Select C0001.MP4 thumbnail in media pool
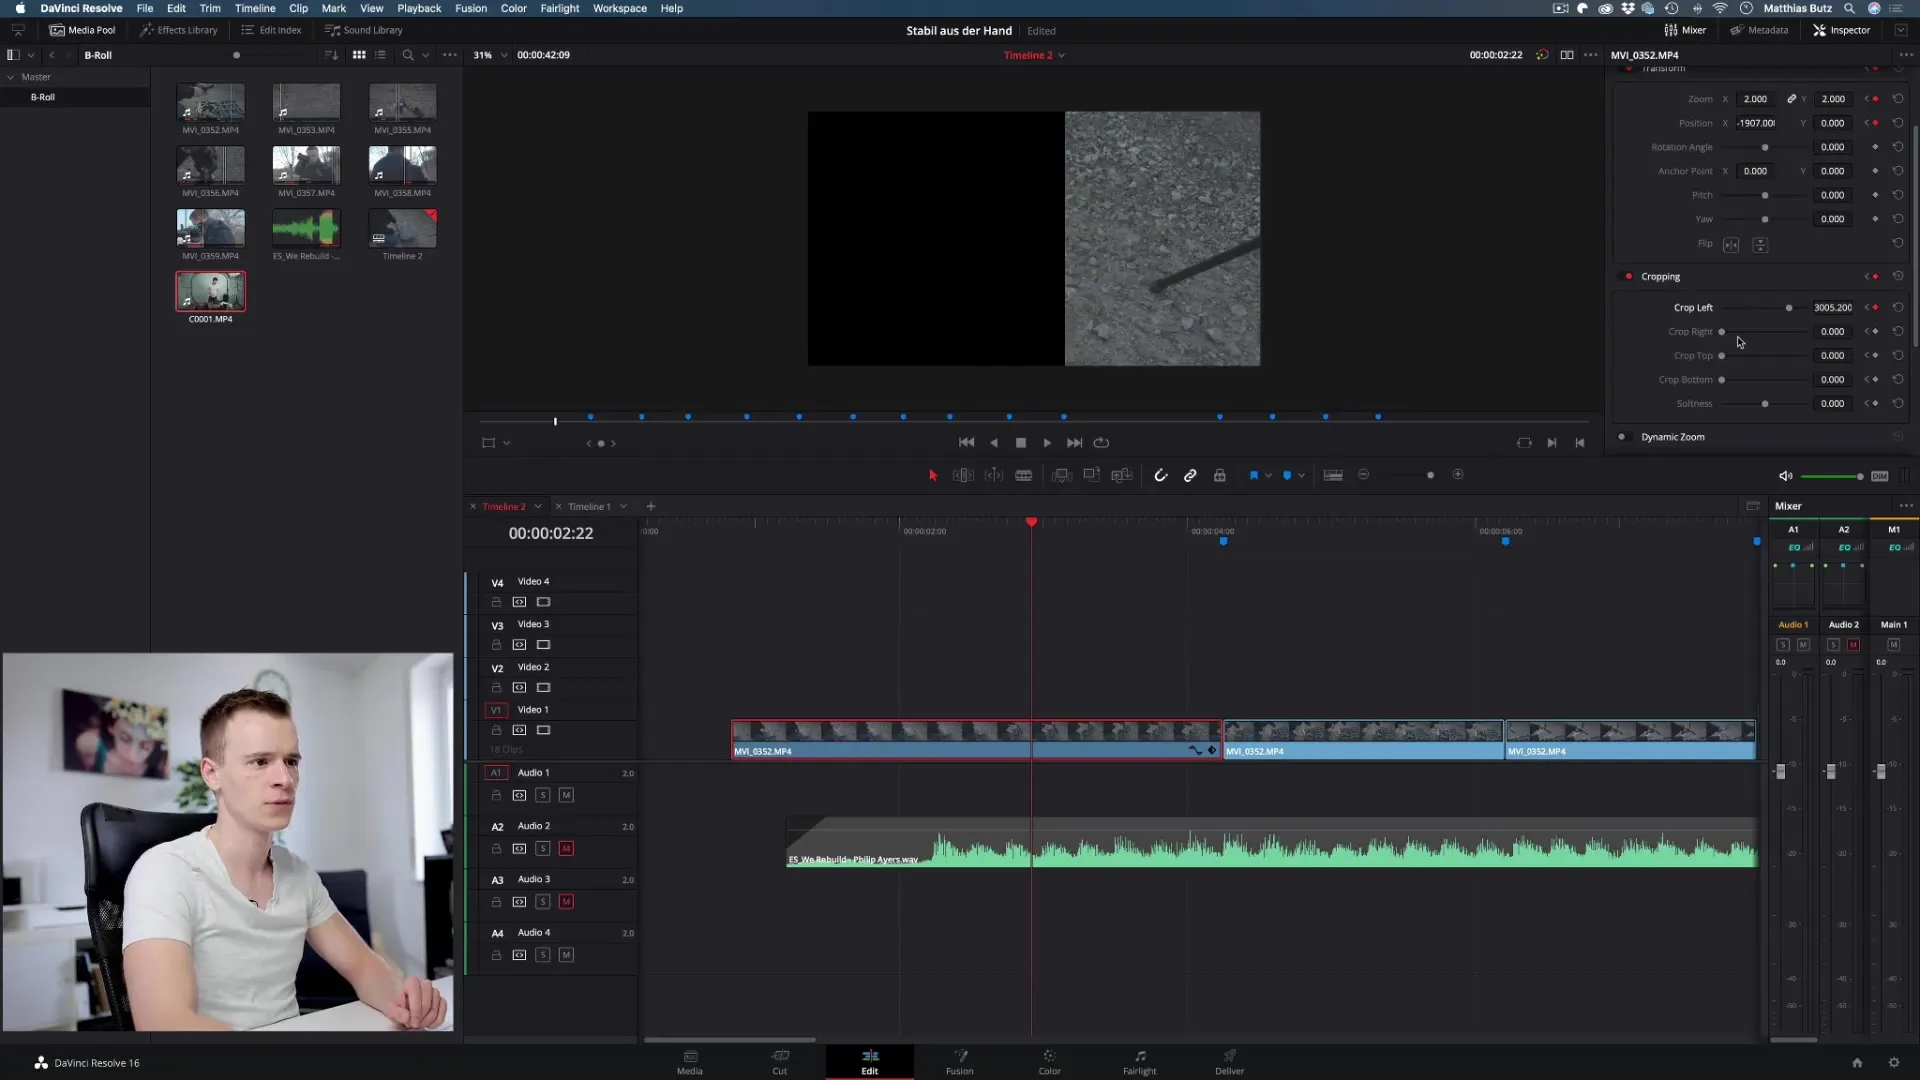Screen dimensions: 1920x1080 [211, 292]
